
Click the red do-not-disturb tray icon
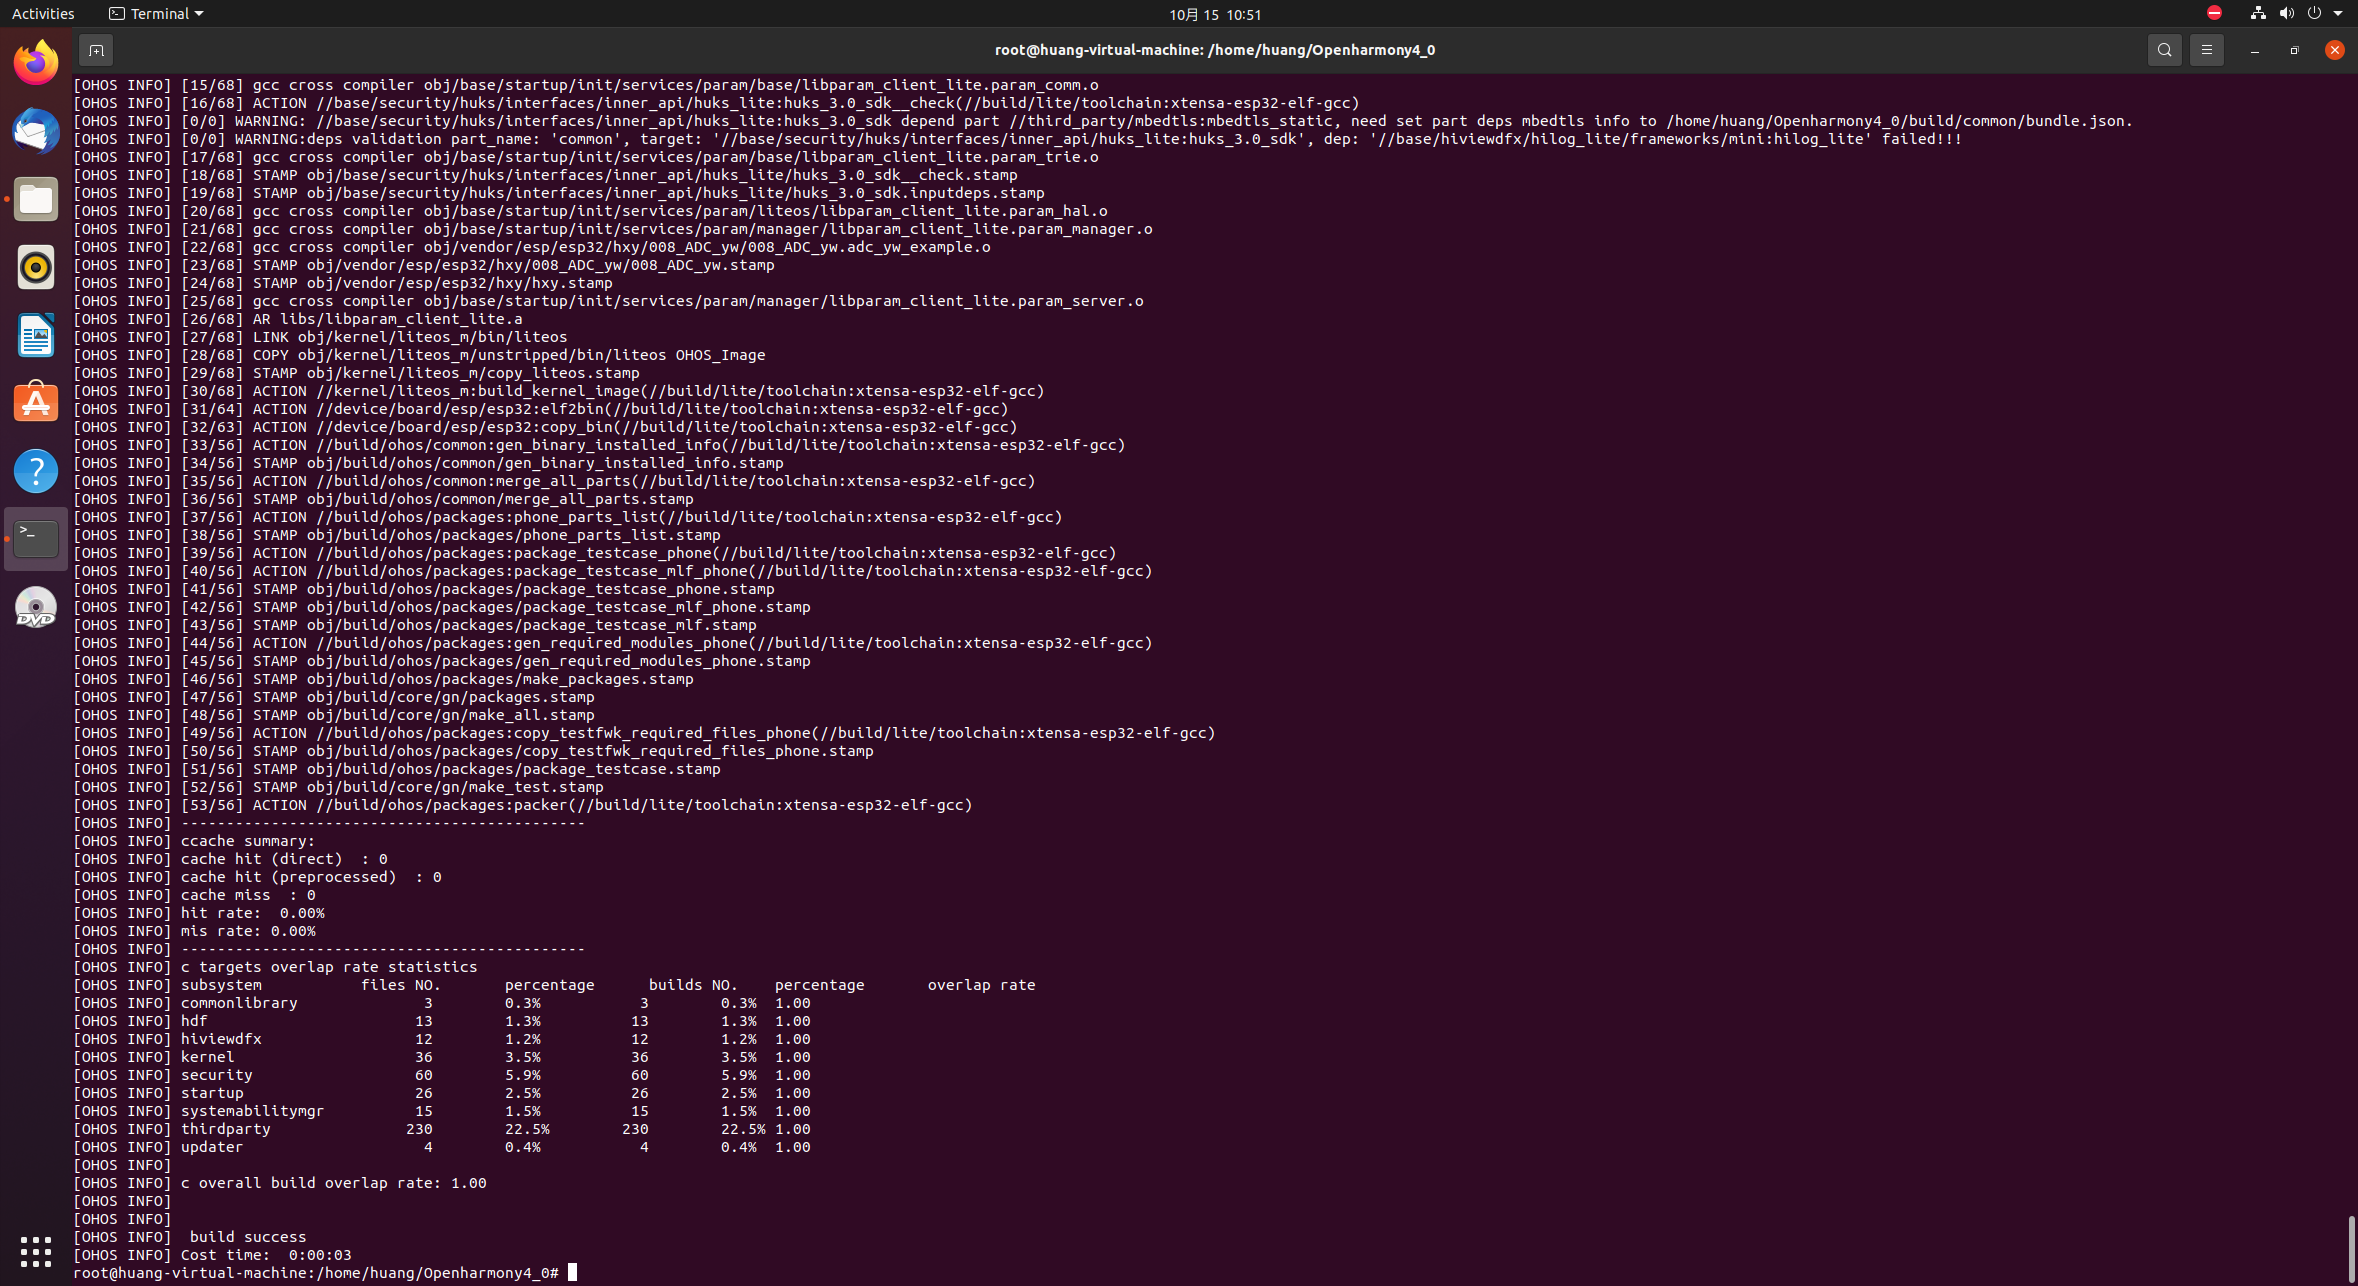pos(2214,13)
